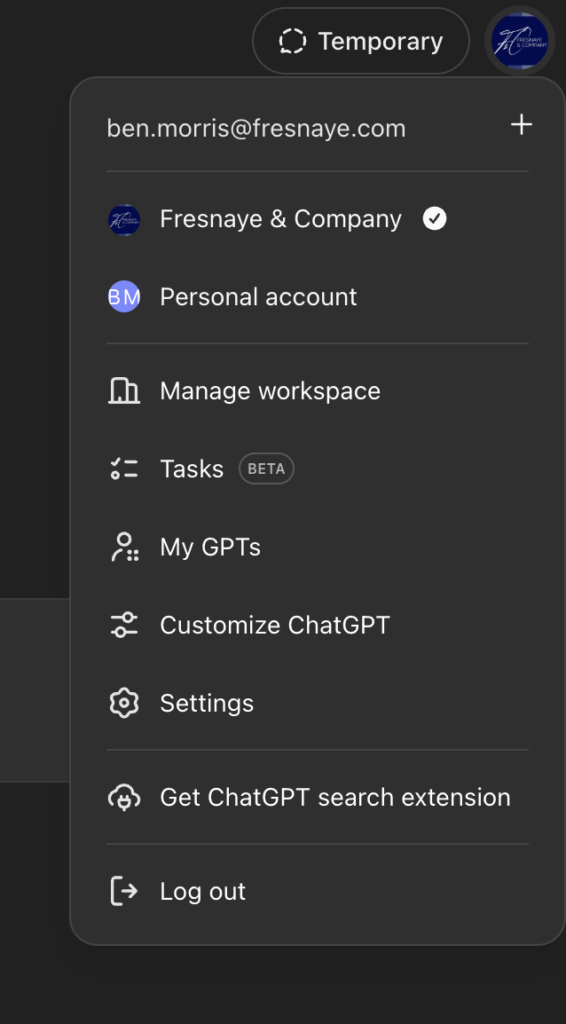566x1024 pixels.
Task: Click the Temporary chat button
Action: [x=360, y=41]
